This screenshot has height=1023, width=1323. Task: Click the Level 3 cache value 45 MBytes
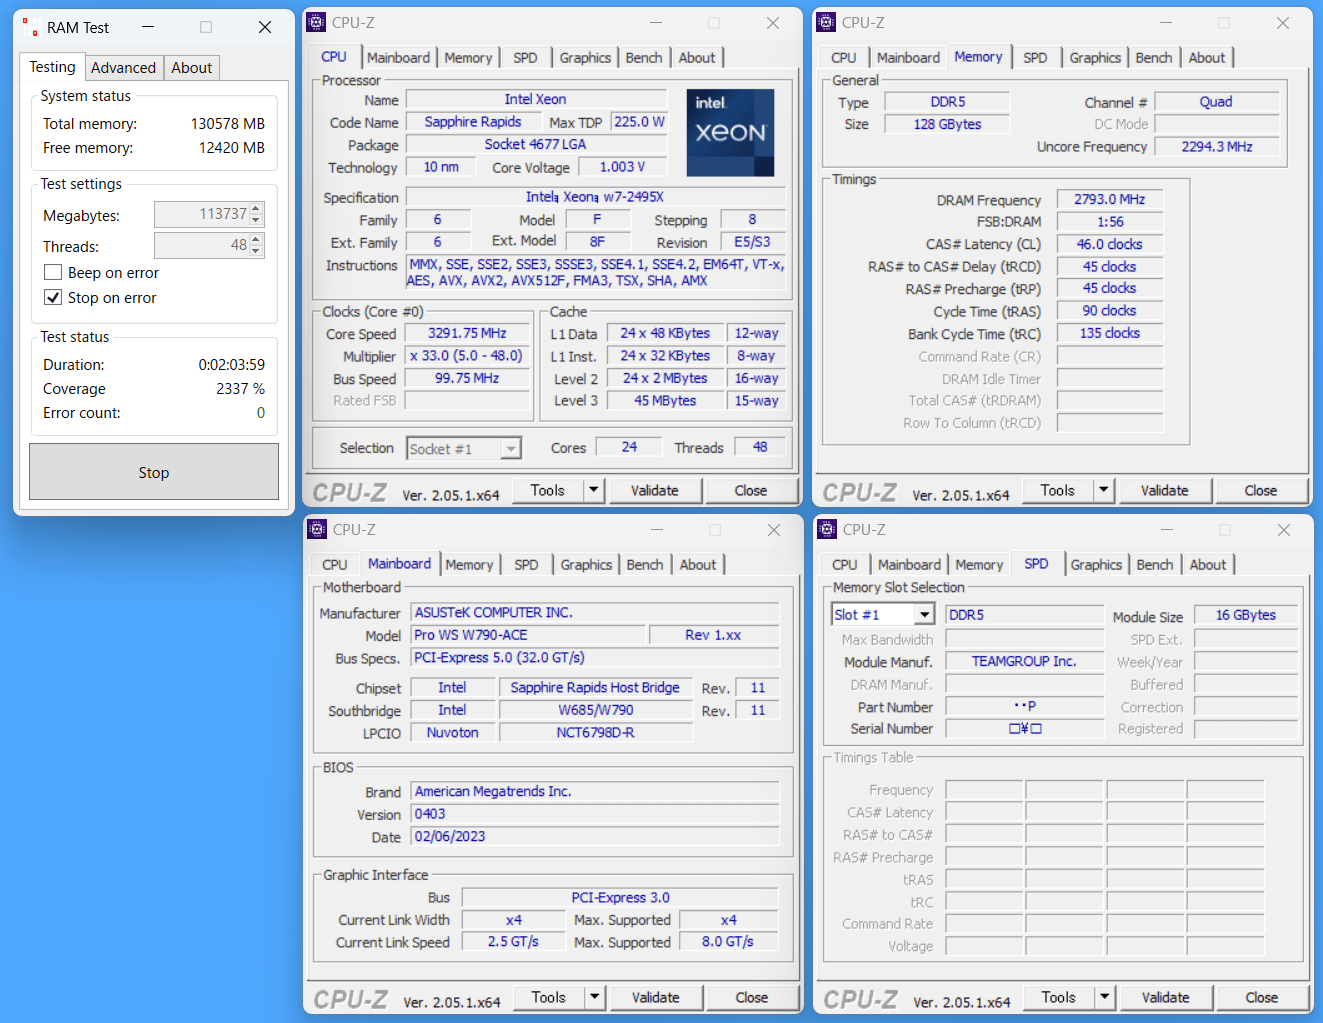[x=665, y=400]
